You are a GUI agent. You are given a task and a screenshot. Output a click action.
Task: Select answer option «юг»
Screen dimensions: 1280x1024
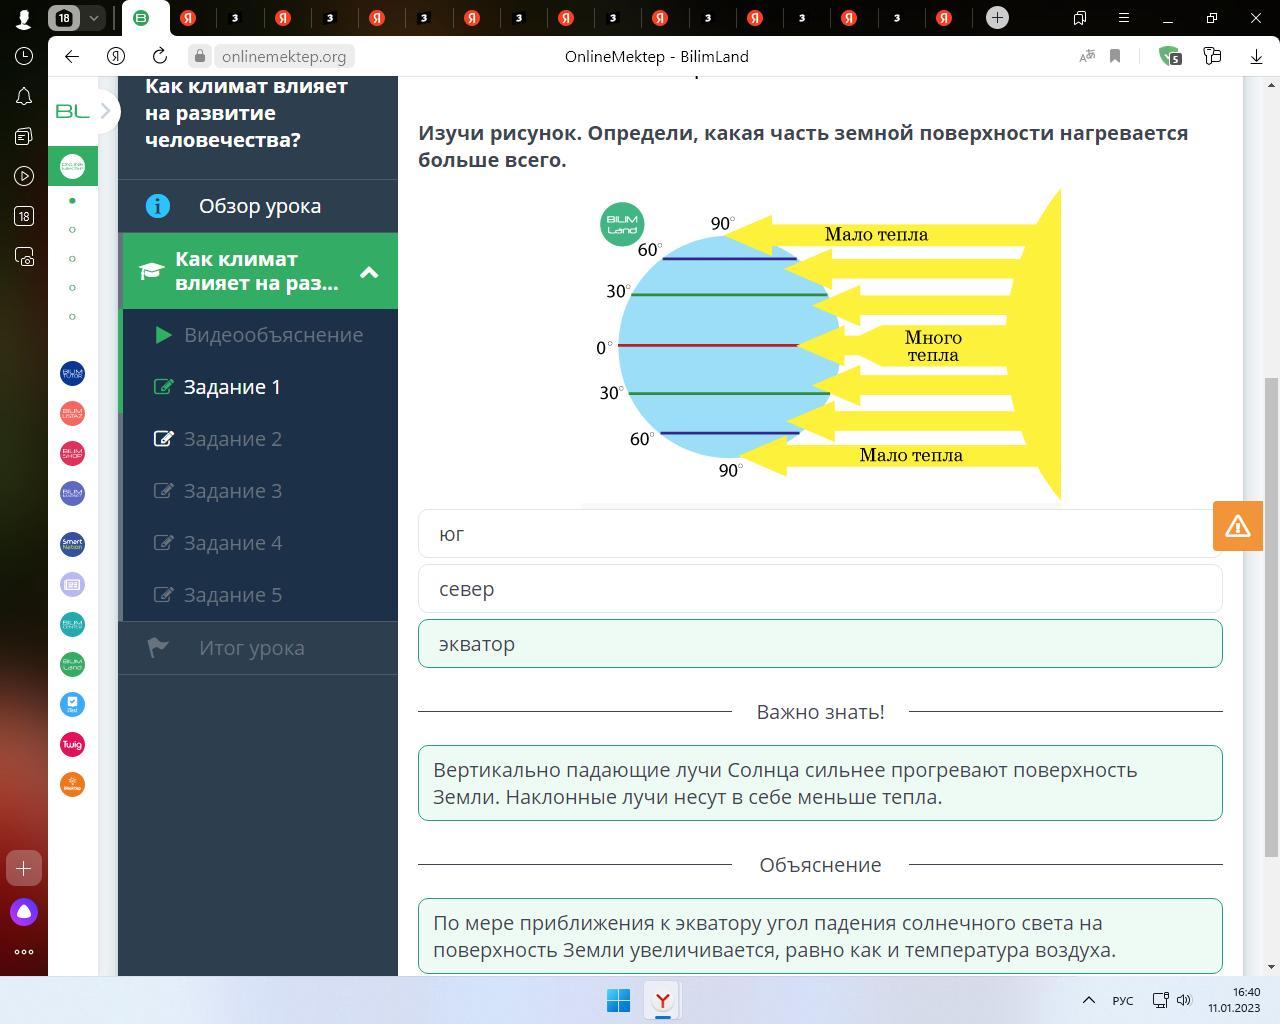[x=819, y=534]
